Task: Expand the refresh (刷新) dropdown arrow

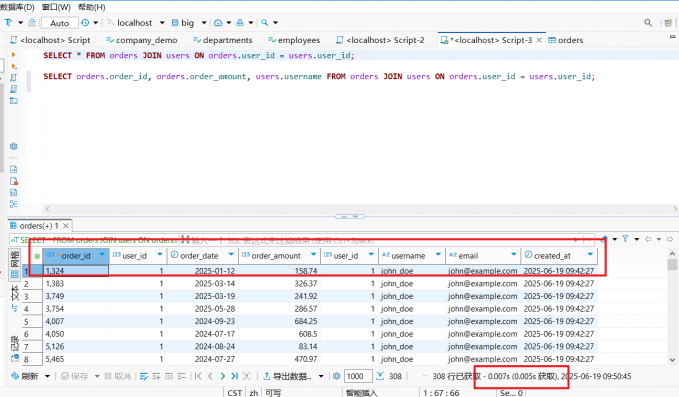Action: click(x=47, y=376)
